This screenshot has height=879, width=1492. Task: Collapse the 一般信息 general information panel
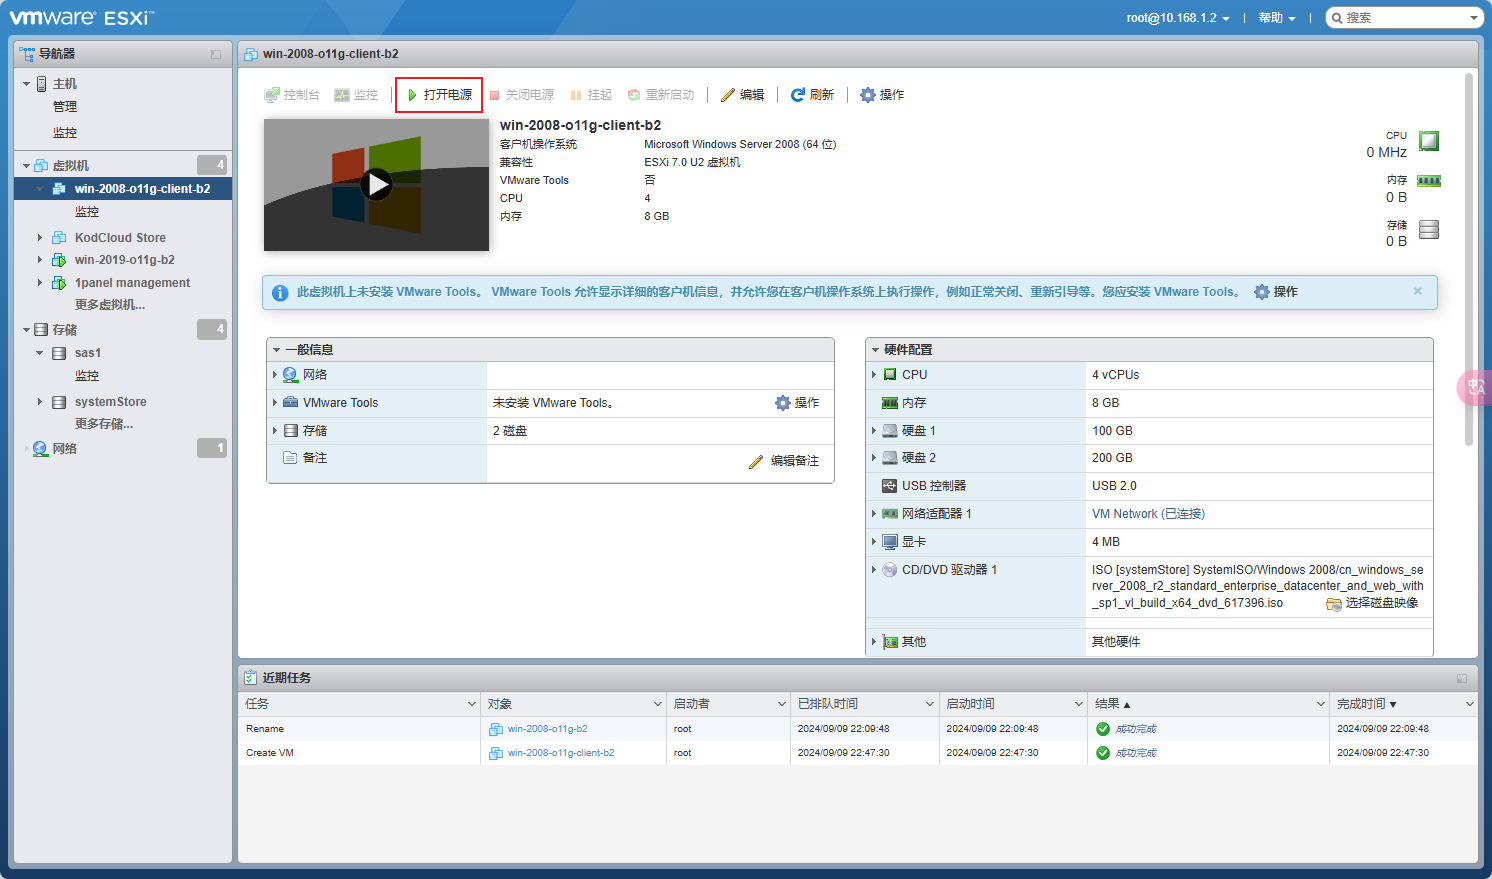point(276,350)
